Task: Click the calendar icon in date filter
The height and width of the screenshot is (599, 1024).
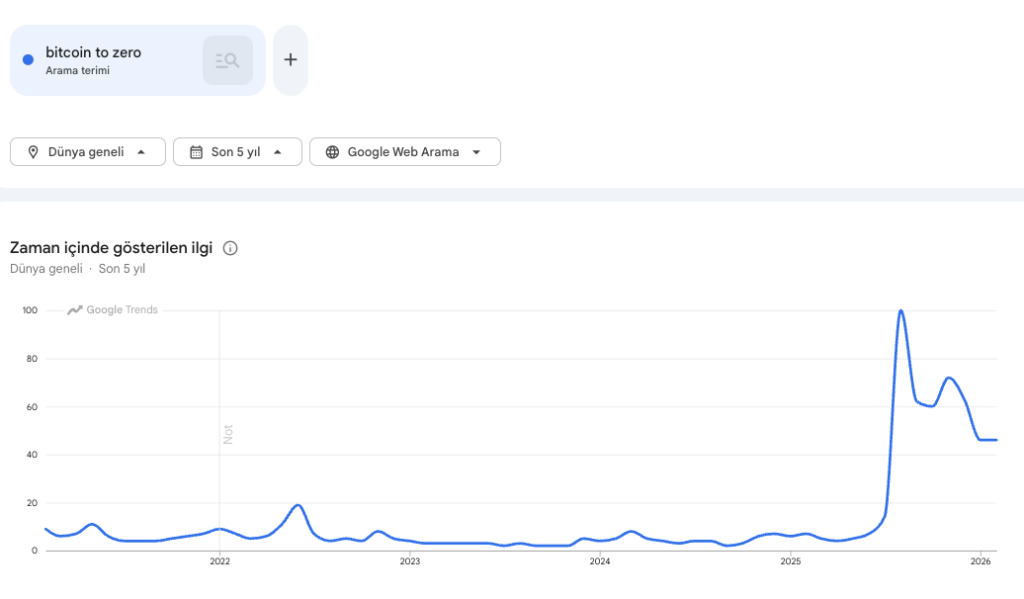Action: coord(196,152)
